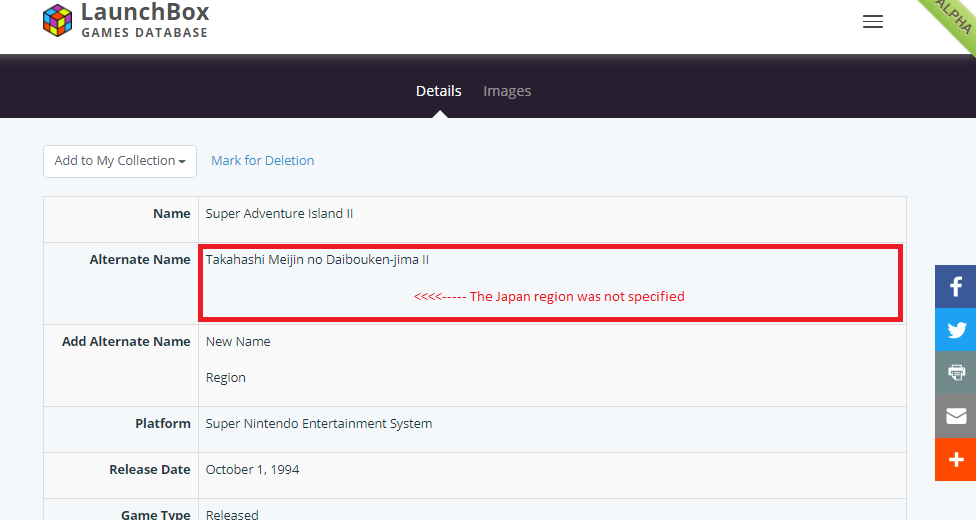
Task: Click the Released game type value
Action: [x=232, y=514]
